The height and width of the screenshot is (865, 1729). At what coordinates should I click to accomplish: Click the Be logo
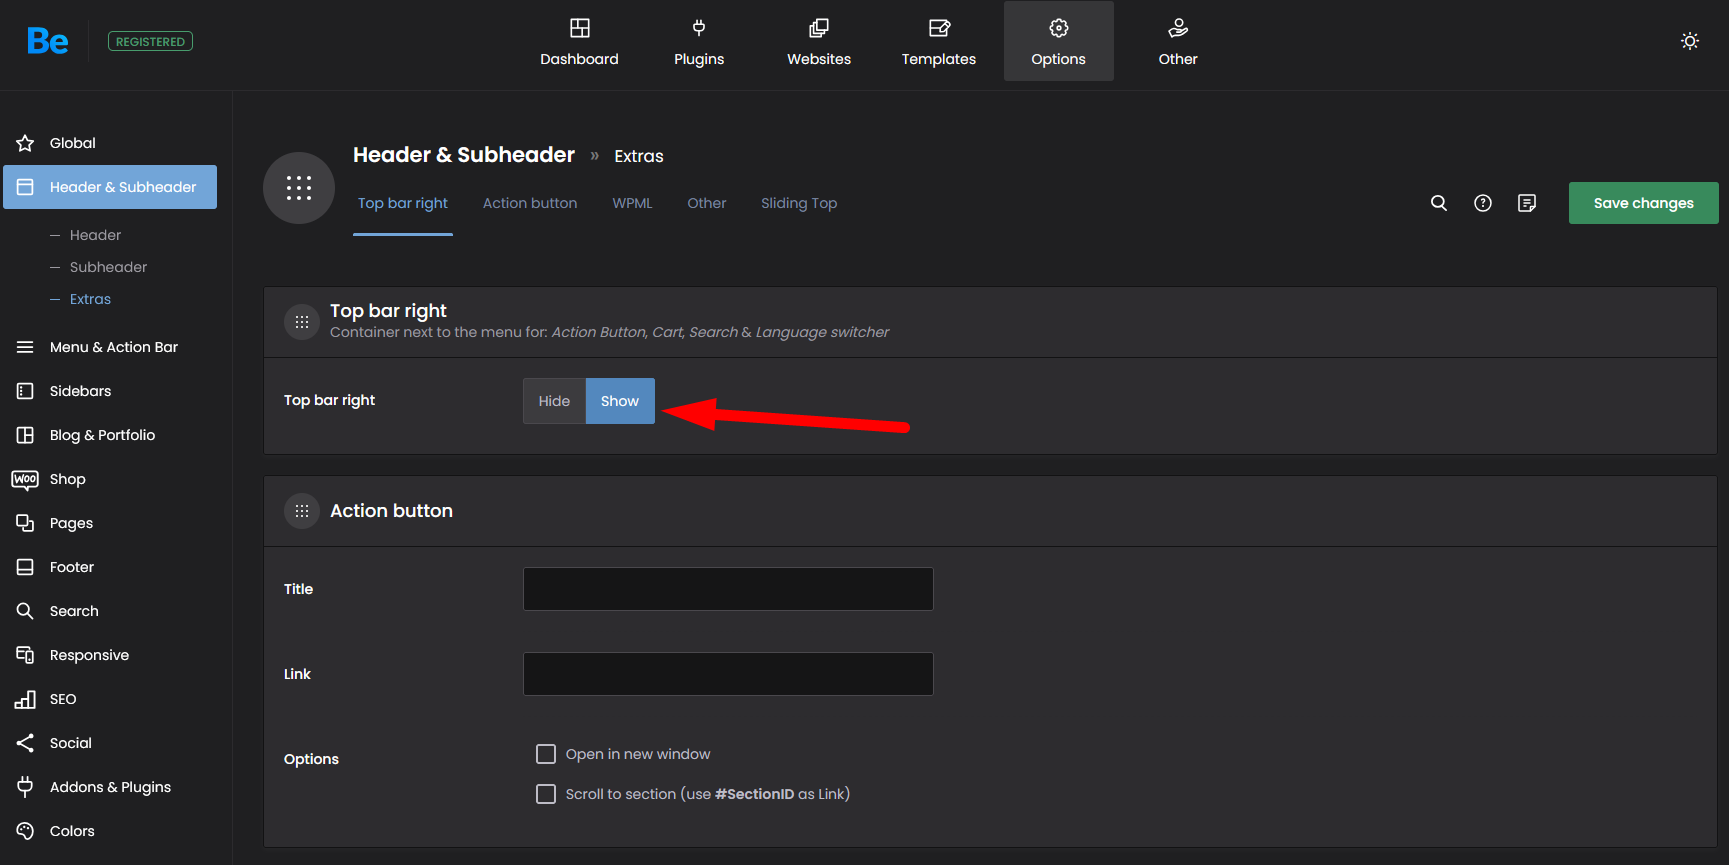[x=47, y=41]
